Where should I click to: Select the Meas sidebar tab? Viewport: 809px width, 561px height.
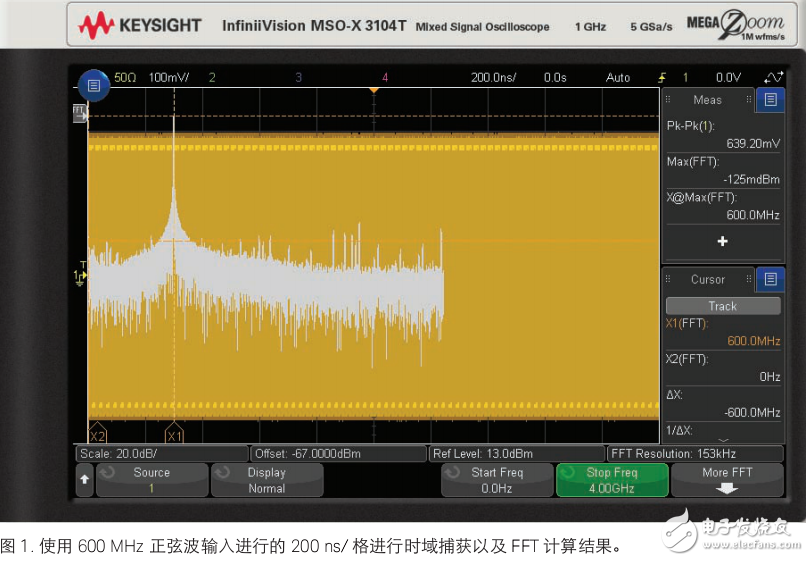(707, 99)
